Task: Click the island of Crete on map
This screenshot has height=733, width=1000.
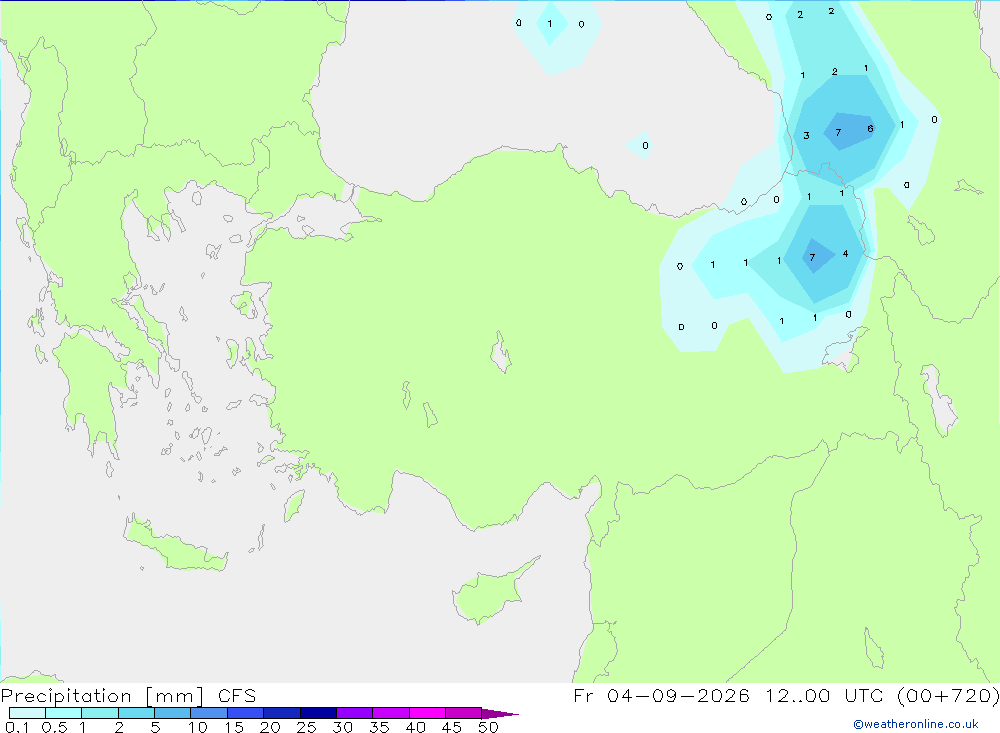Action: (x=175, y=544)
